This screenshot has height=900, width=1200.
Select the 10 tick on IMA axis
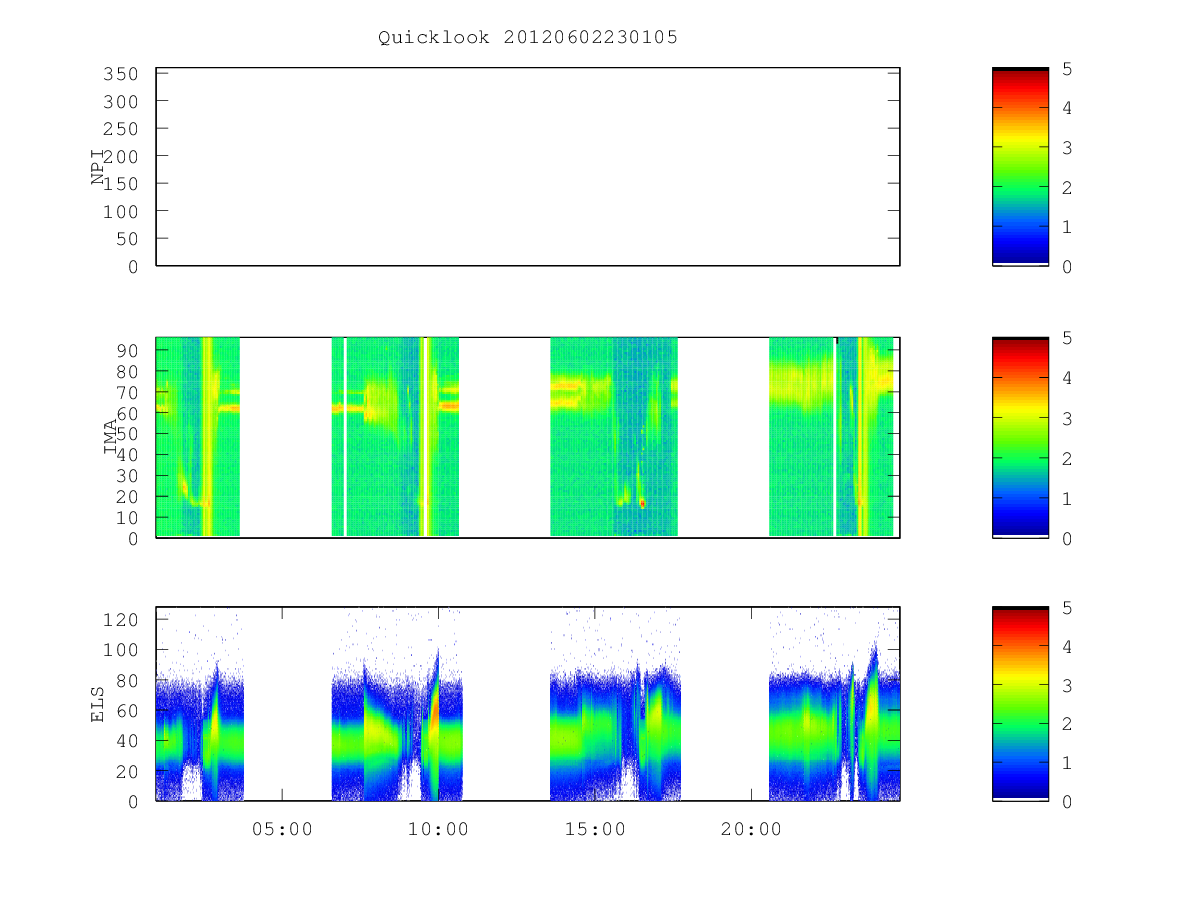click(126, 518)
